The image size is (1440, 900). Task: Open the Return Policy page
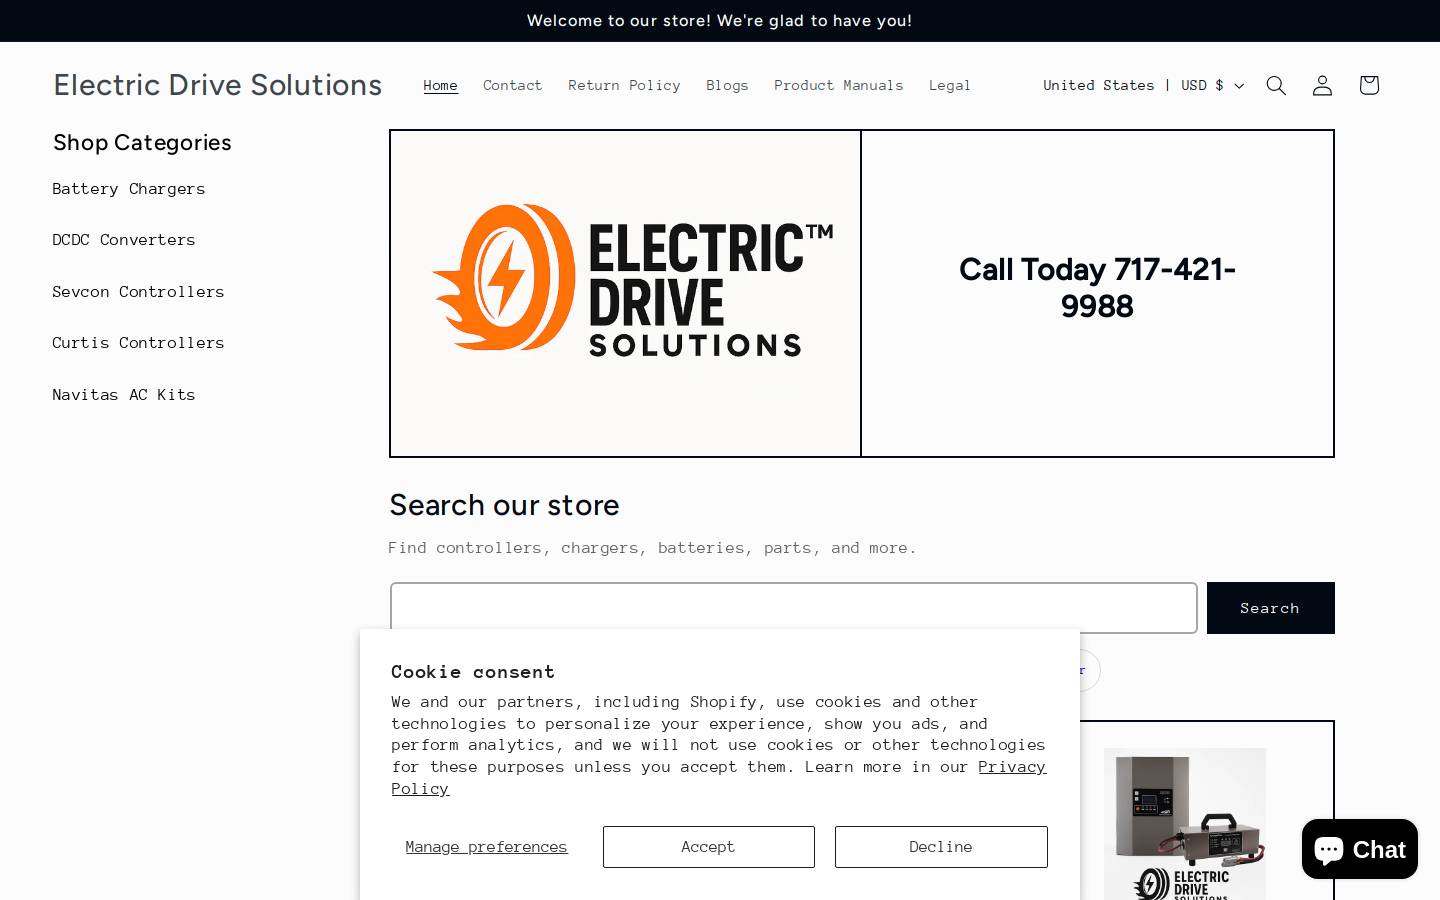[x=624, y=85]
